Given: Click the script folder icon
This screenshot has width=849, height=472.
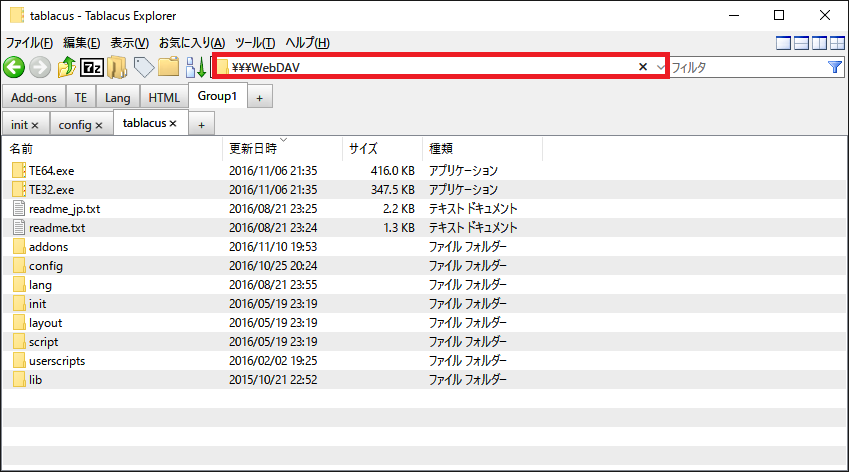Looking at the screenshot, I should 19,342.
